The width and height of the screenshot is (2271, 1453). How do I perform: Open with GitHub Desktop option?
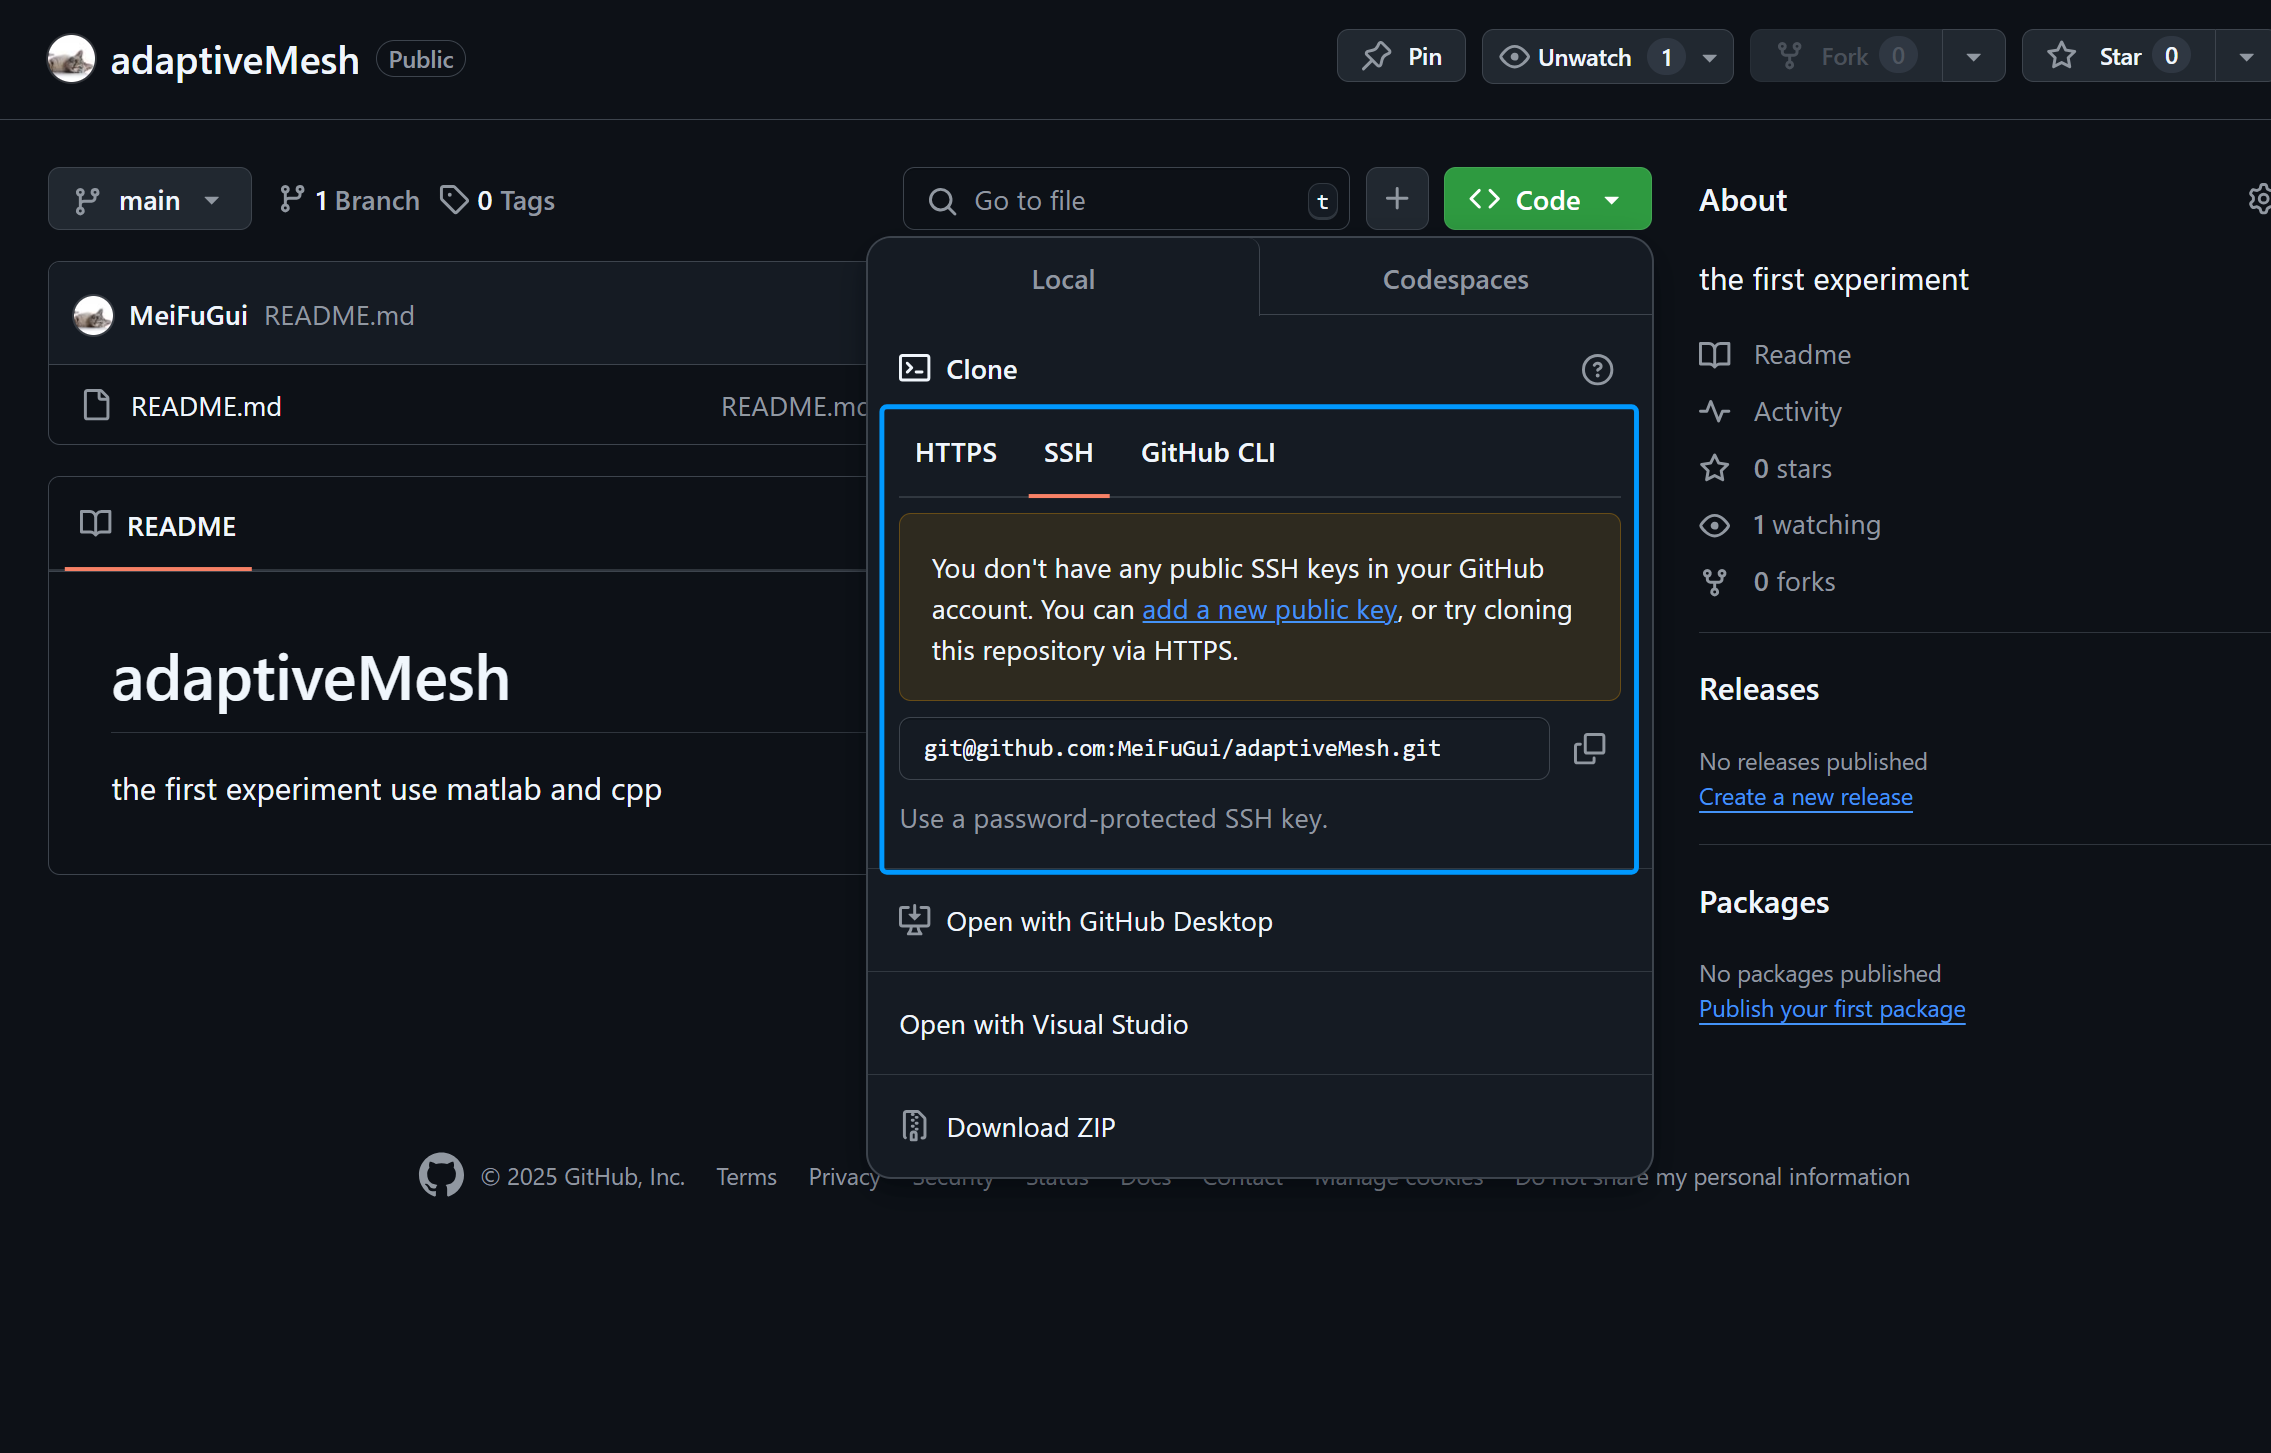pos(1109,922)
